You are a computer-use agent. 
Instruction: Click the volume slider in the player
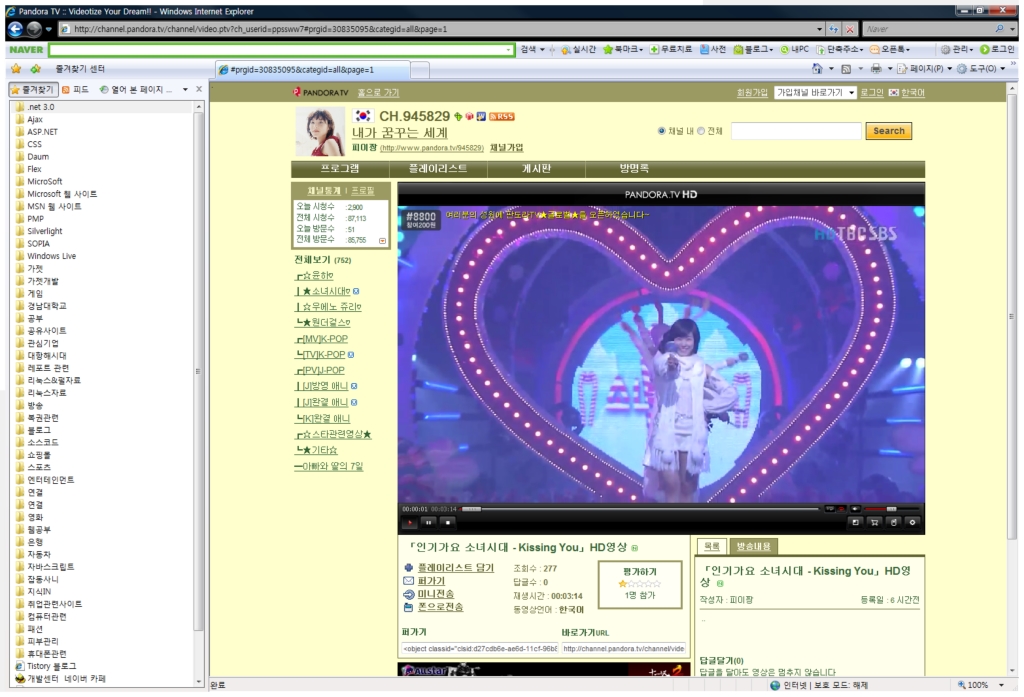891,509
